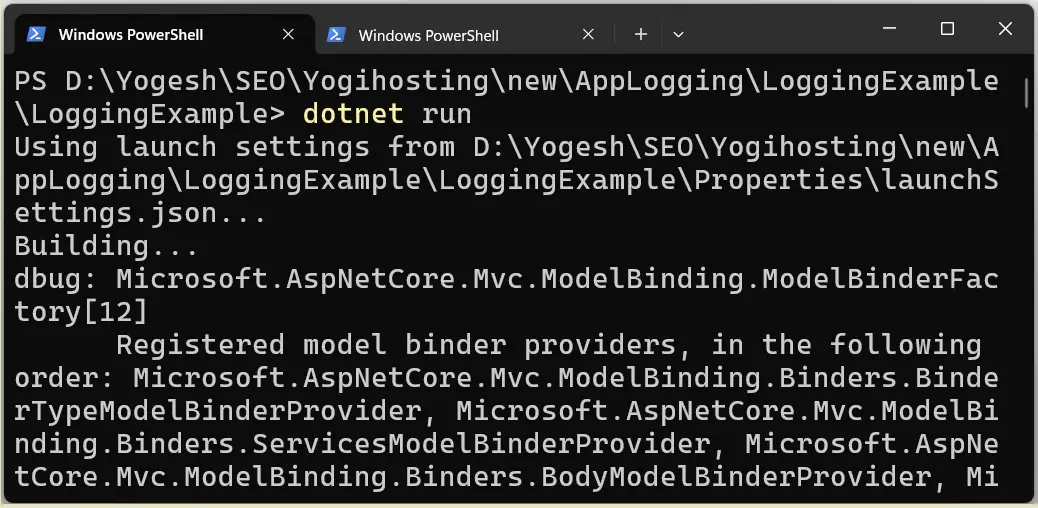Maximize the terminal window
This screenshot has height=508, width=1038.
947,28
